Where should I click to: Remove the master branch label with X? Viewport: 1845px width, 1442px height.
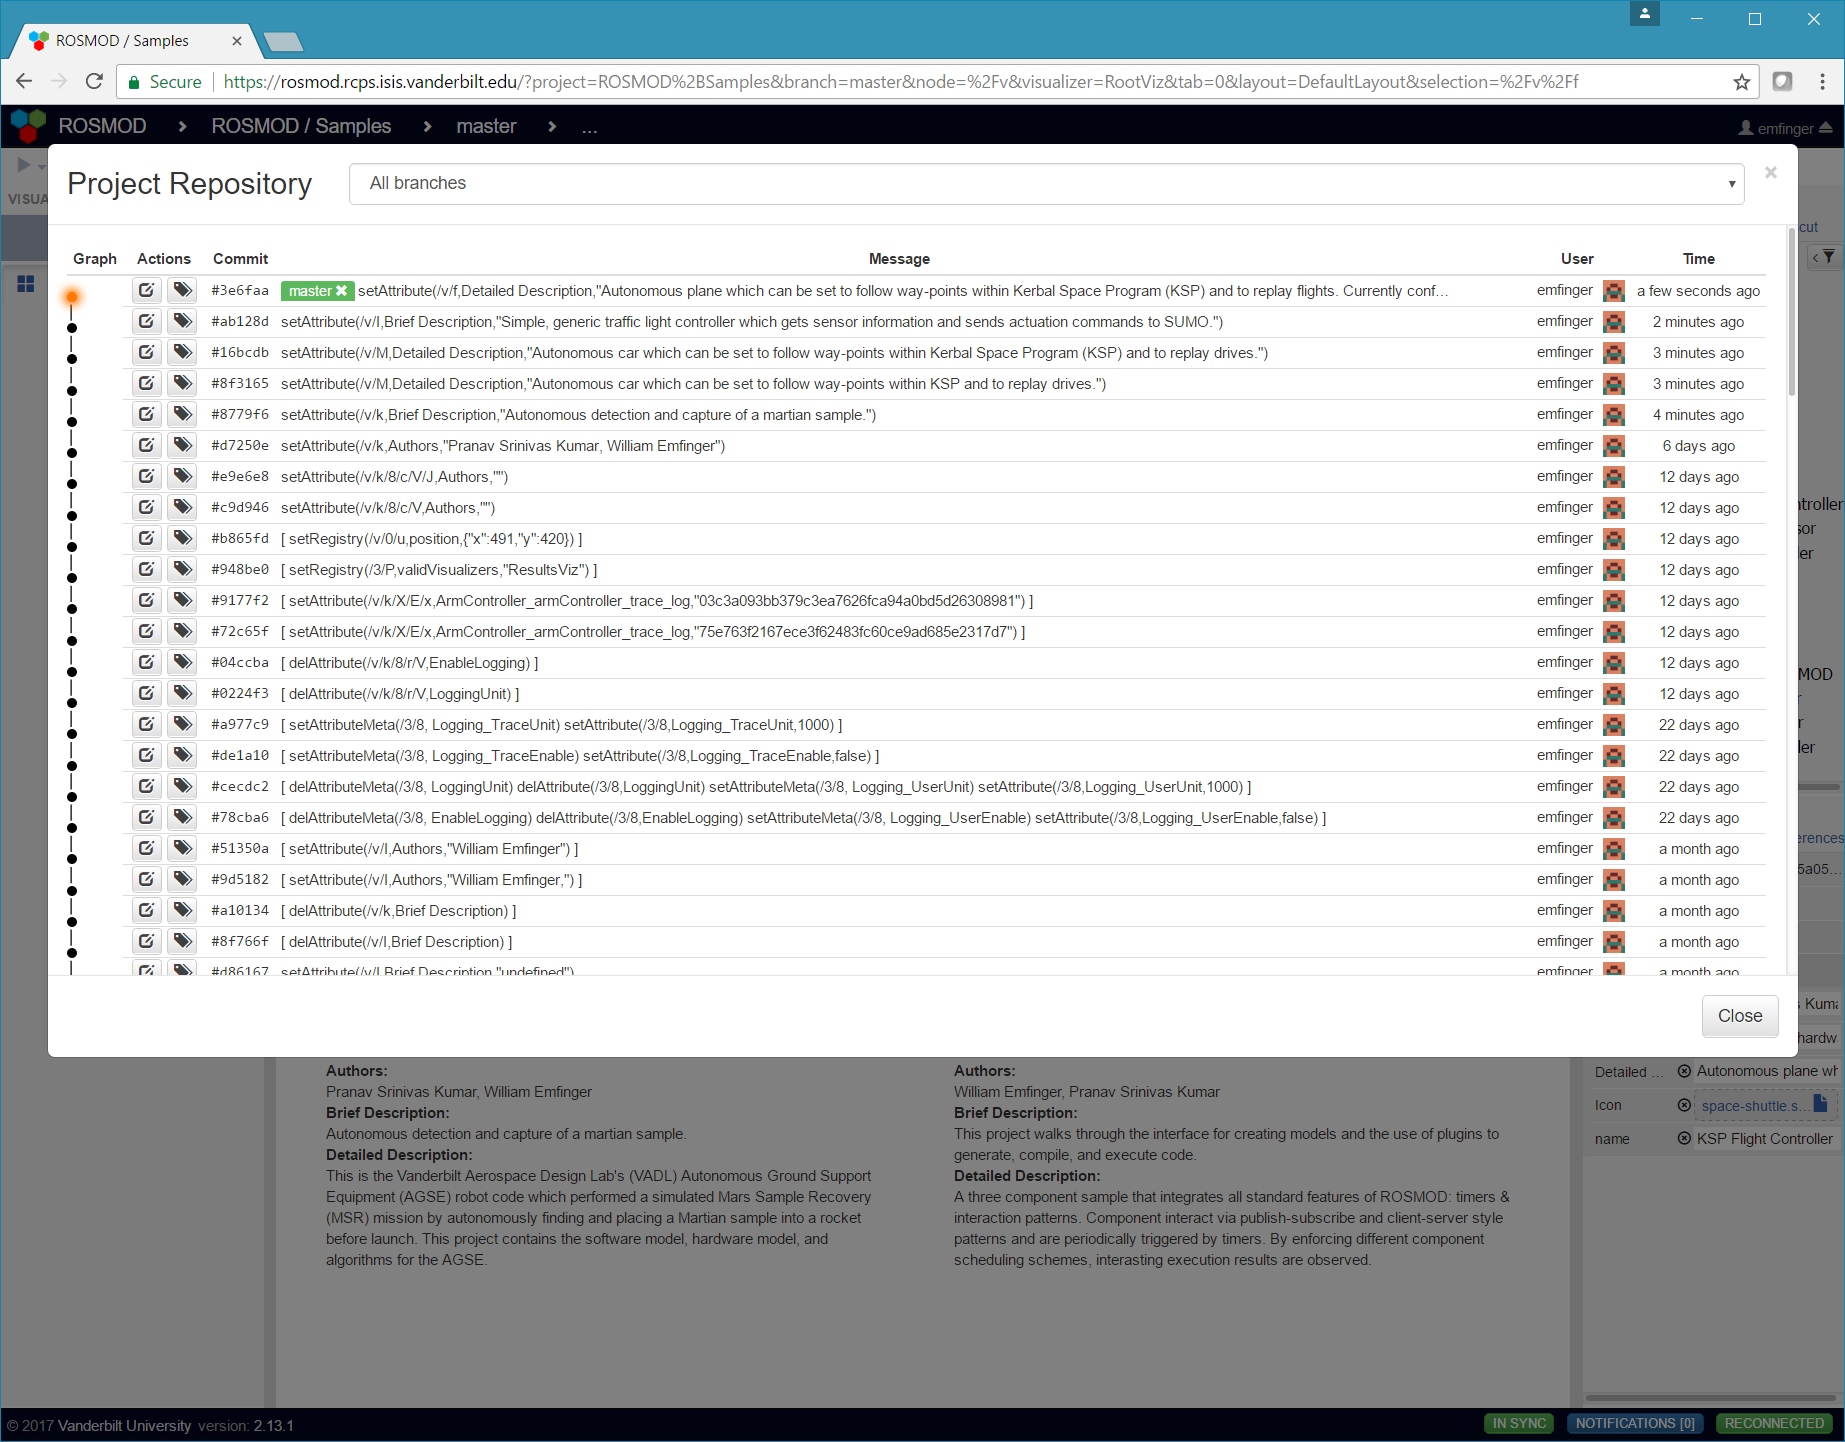341,291
